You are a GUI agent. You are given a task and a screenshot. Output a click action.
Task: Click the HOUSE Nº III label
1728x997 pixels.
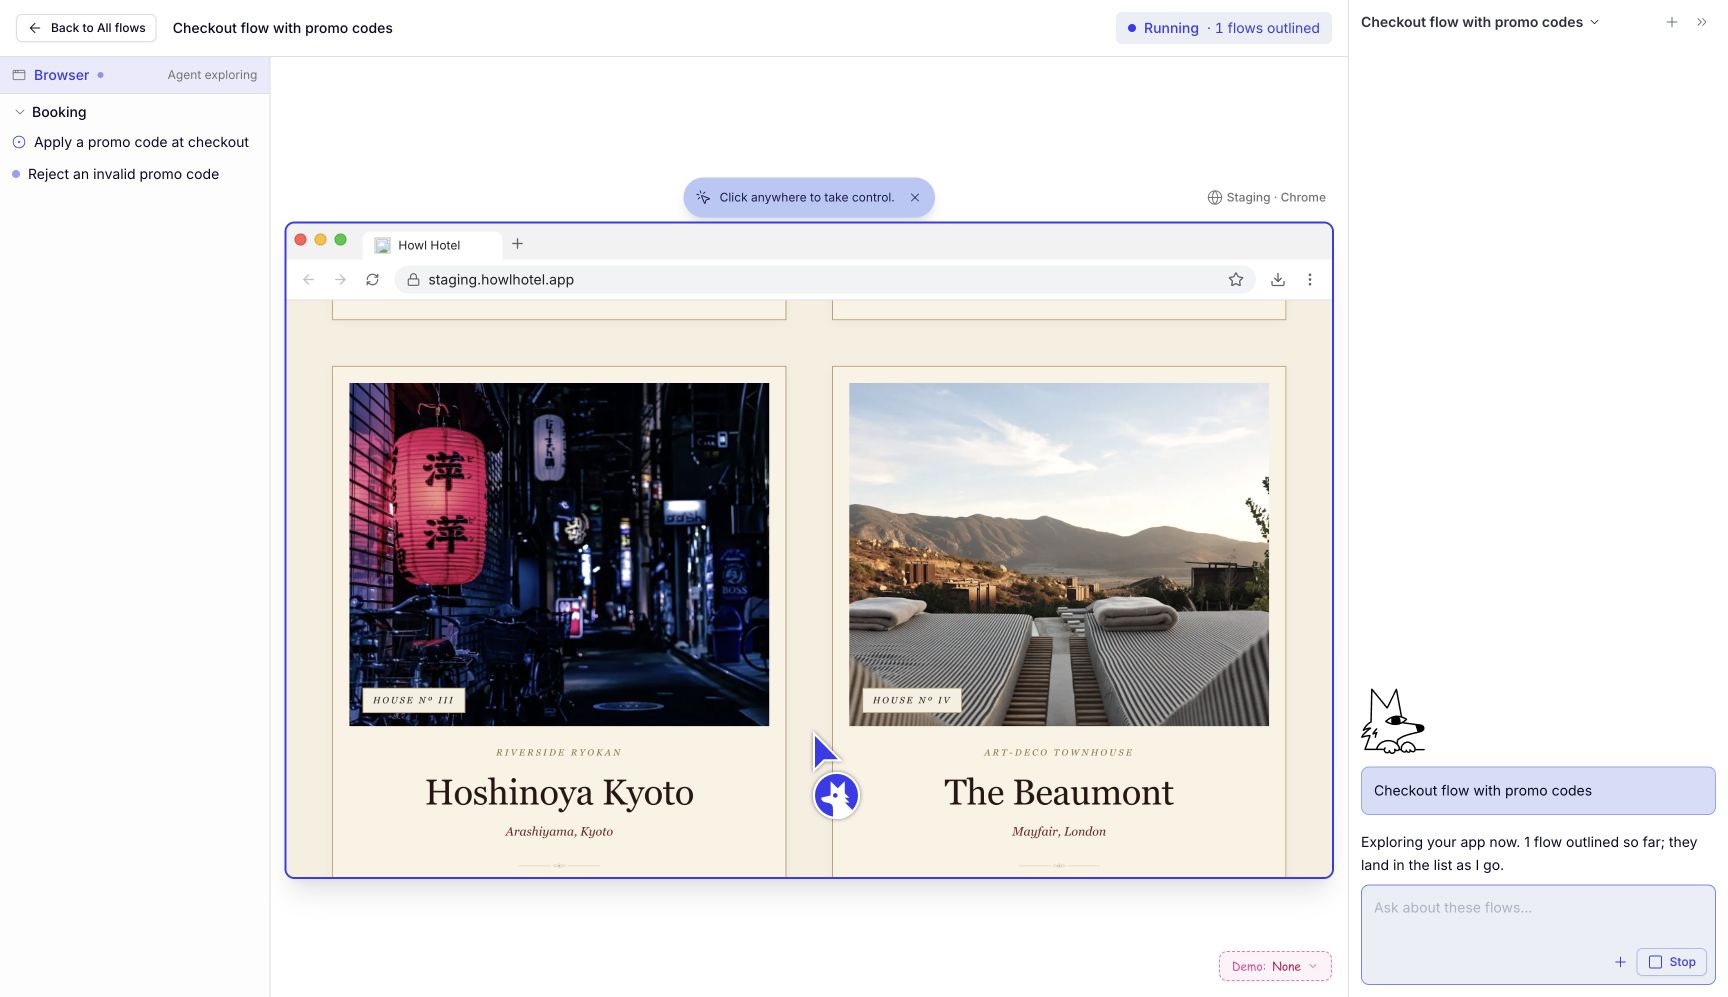413,700
